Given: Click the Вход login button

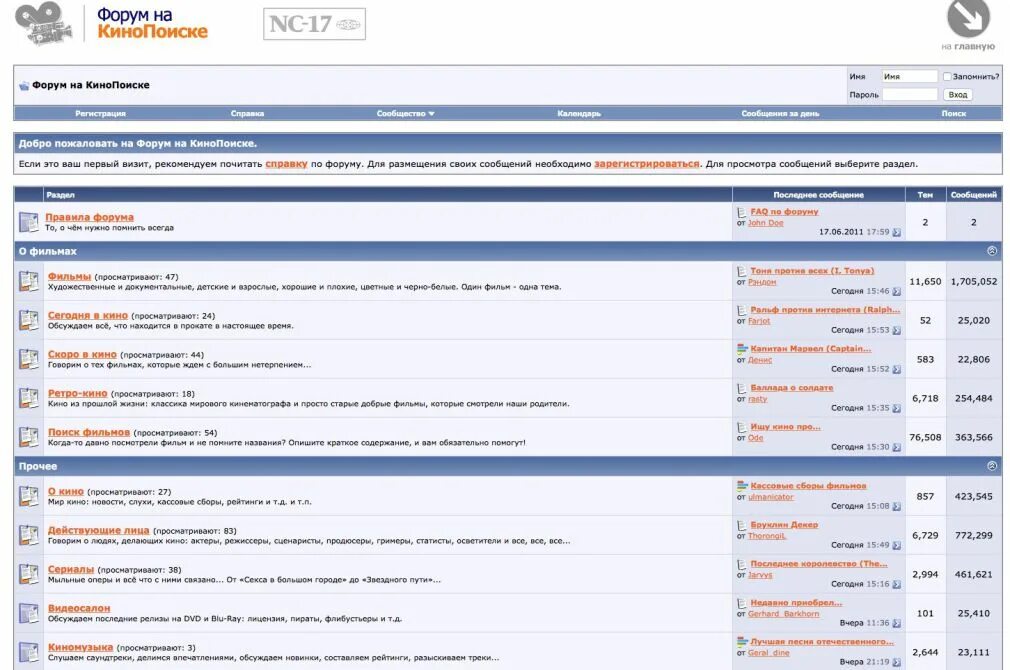Looking at the screenshot, I should click(958, 95).
